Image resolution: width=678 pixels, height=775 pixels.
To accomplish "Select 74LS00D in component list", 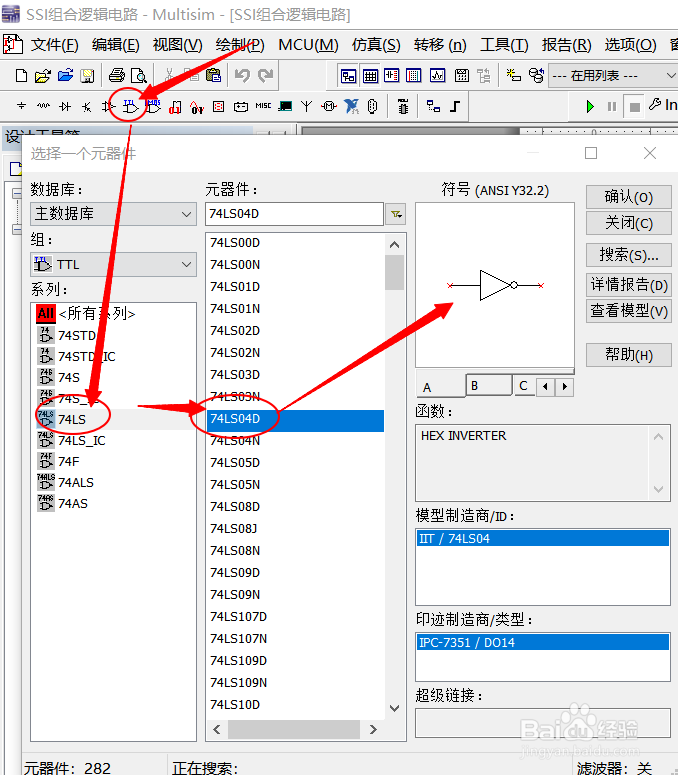I will [x=235, y=243].
